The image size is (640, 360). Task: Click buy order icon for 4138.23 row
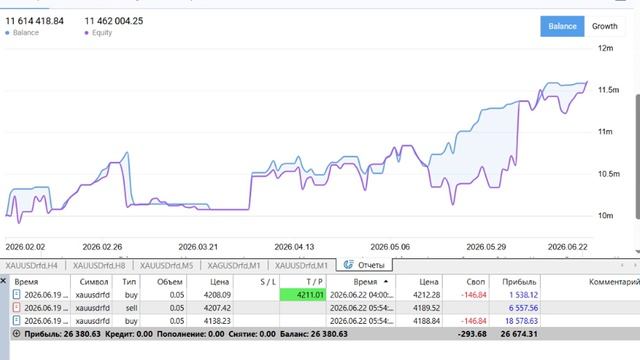click(x=16, y=320)
